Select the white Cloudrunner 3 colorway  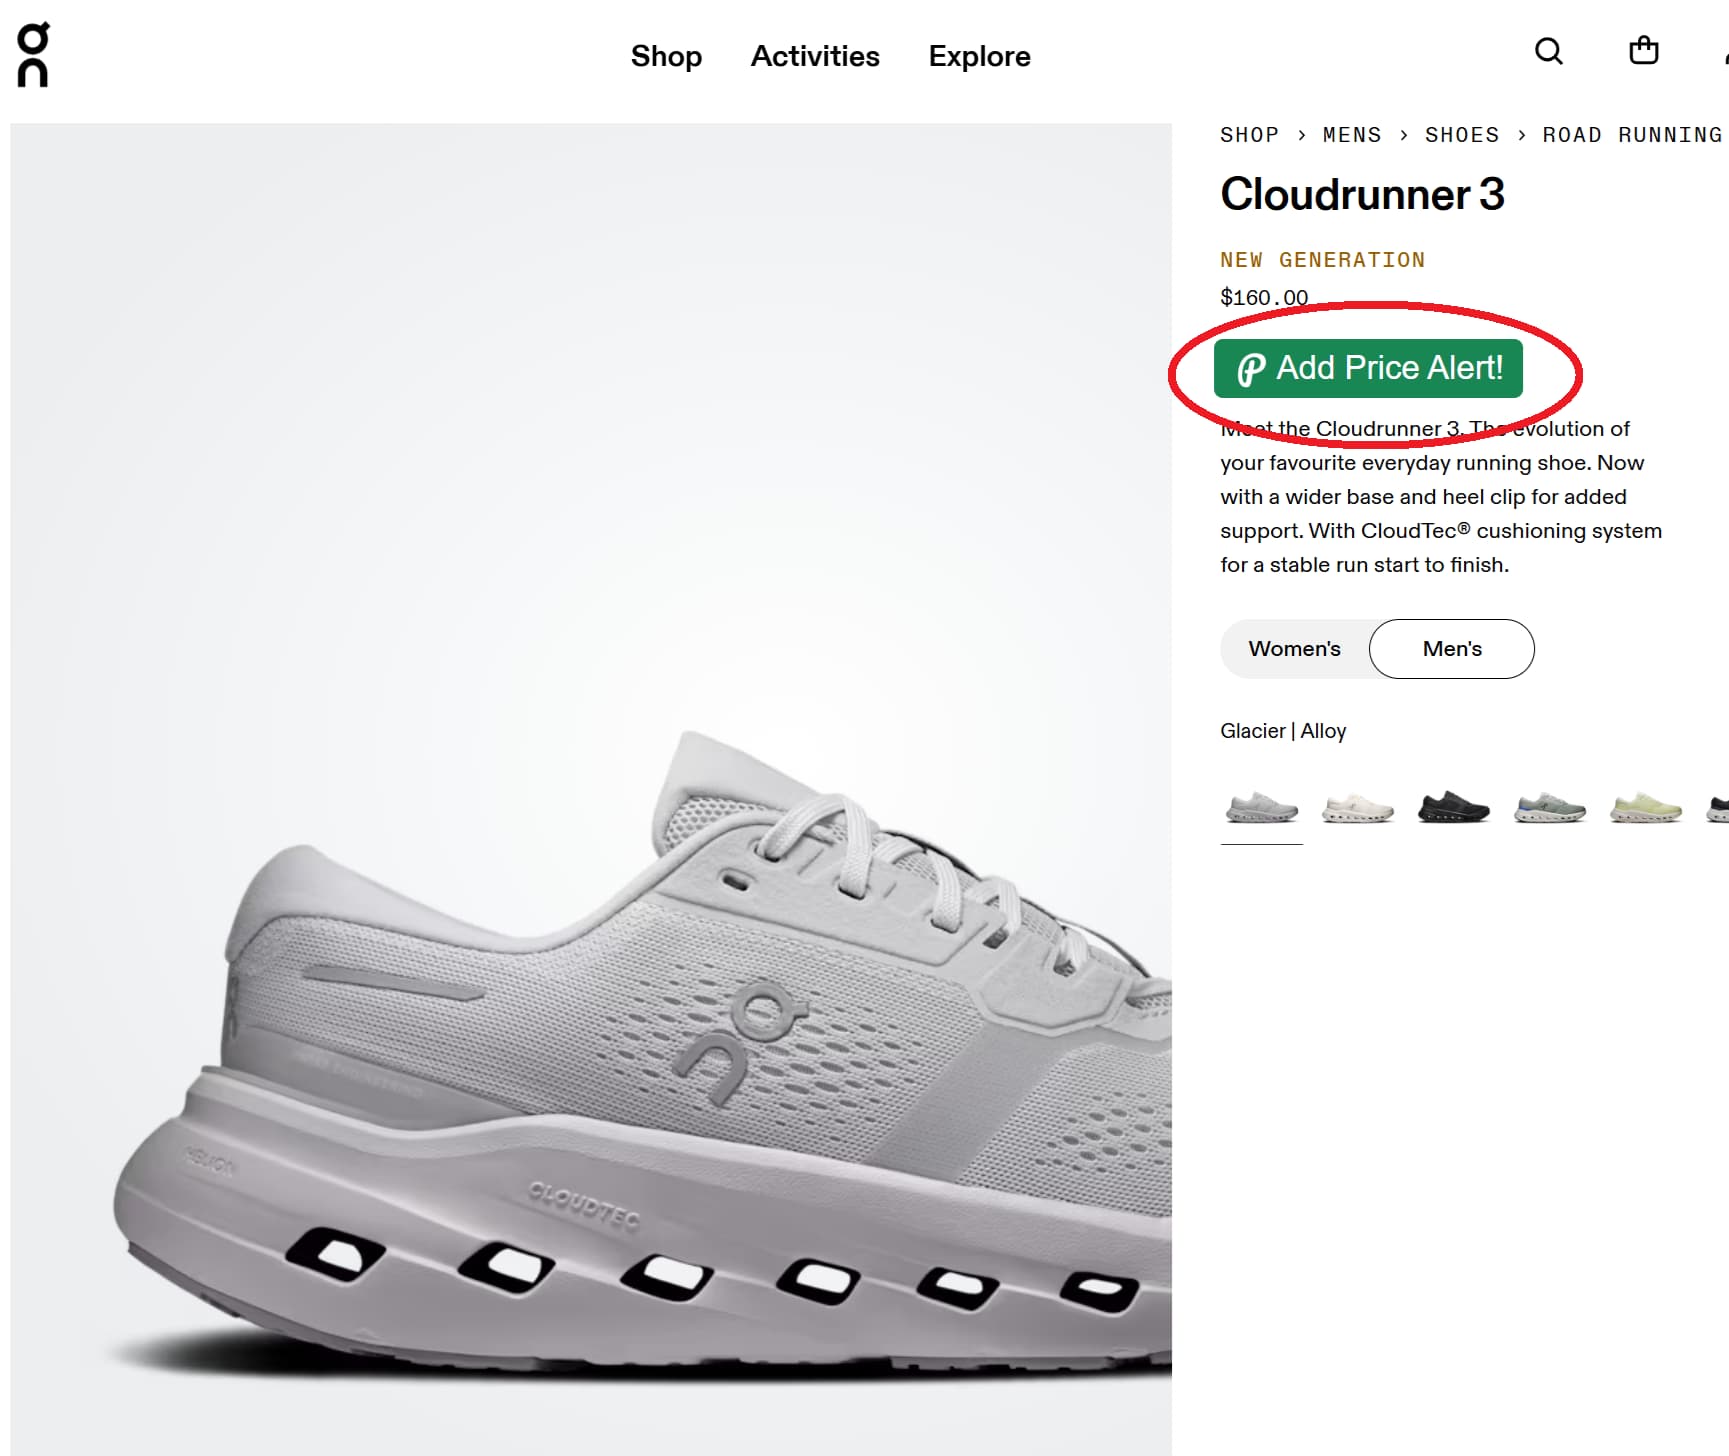click(1357, 808)
